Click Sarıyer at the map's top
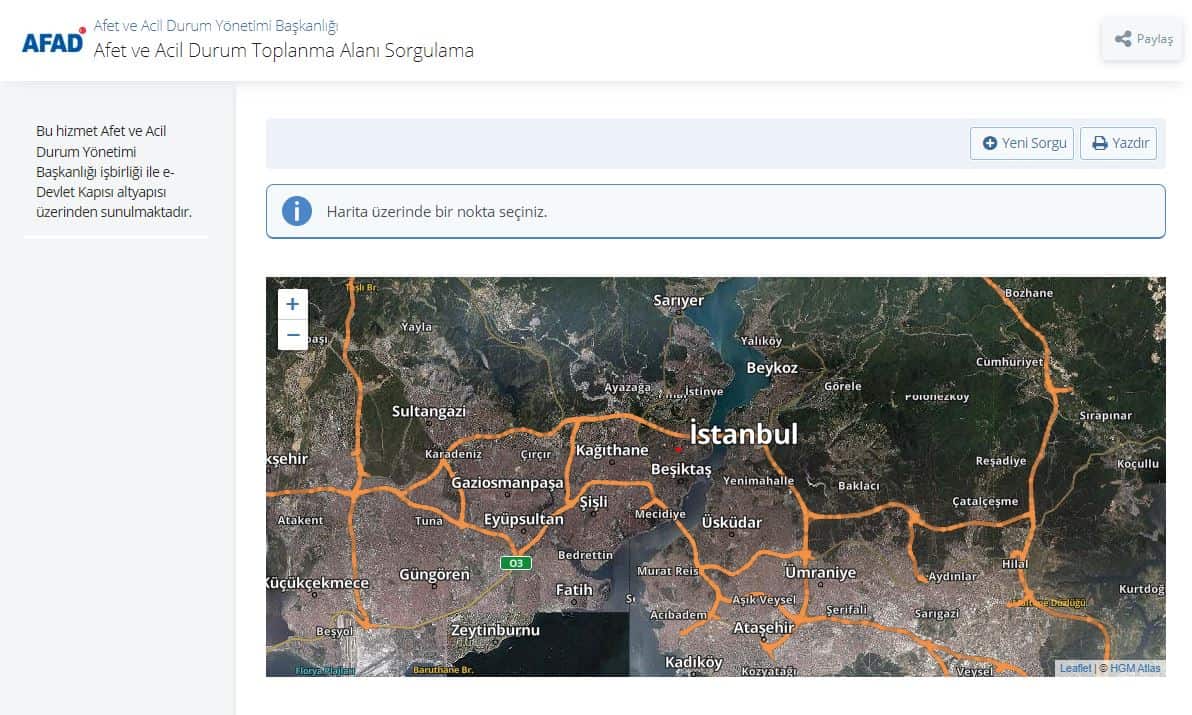 [678, 300]
